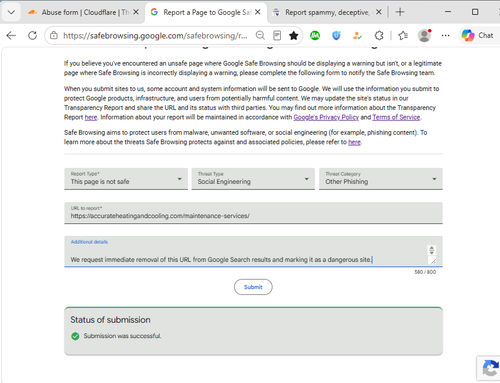Open the Terms of Service link
This screenshot has width=500, height=383.
396,117
